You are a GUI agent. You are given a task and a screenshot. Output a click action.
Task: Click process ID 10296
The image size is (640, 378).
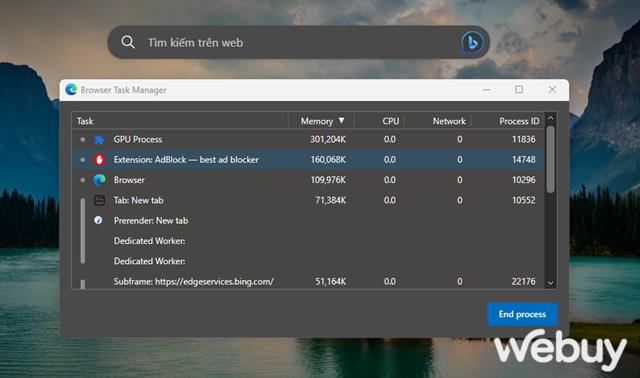coord(524,180)
